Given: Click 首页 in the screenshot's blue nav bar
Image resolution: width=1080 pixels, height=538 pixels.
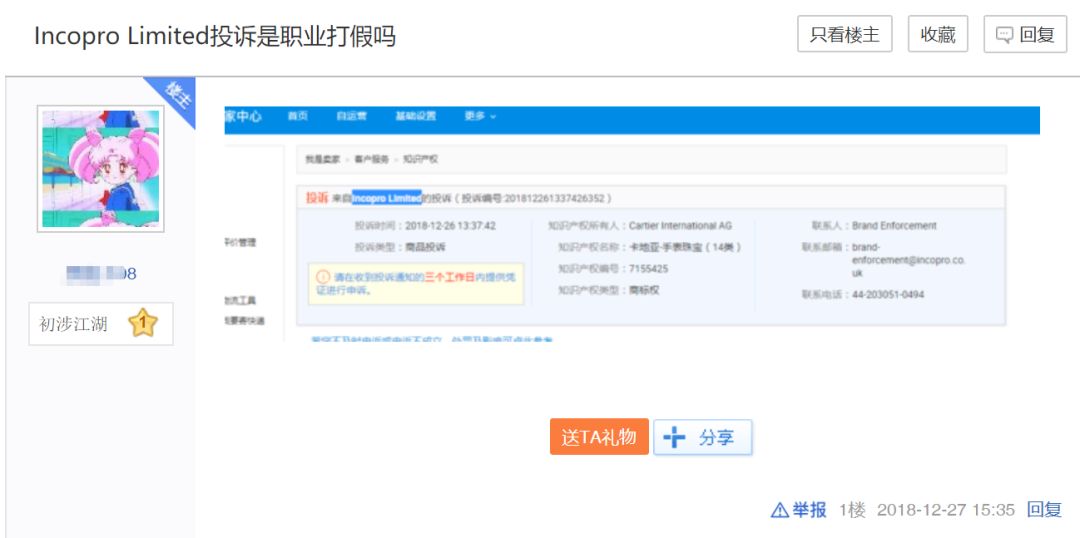Looking at the screenshot, I should pyautogui.click(x=298, y=116).
